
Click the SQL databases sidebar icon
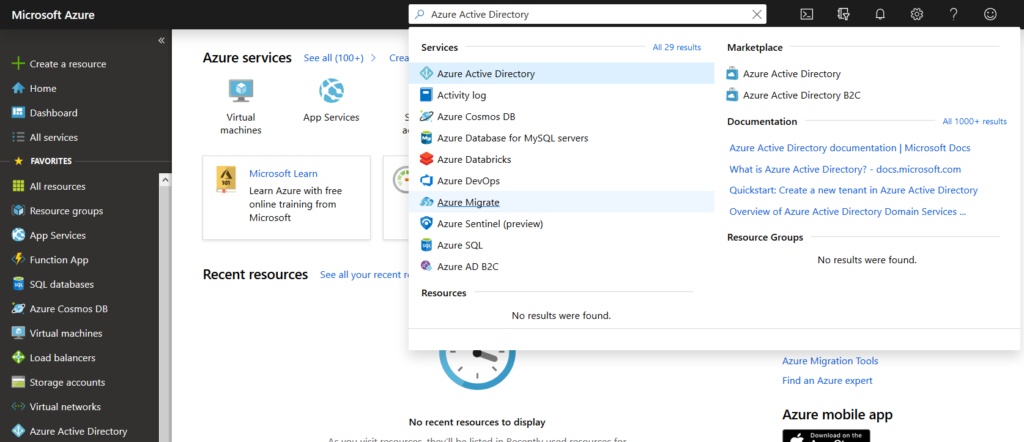18,284
